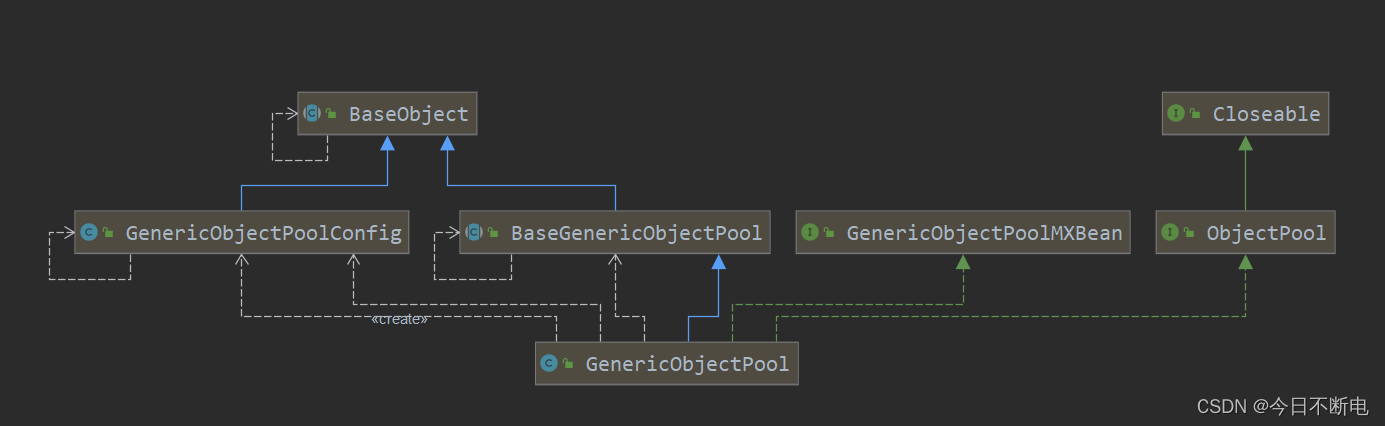Click the ObjectPool interface icon
1385x426 pixels.
pyautogui.click(x=1170, y=233)
